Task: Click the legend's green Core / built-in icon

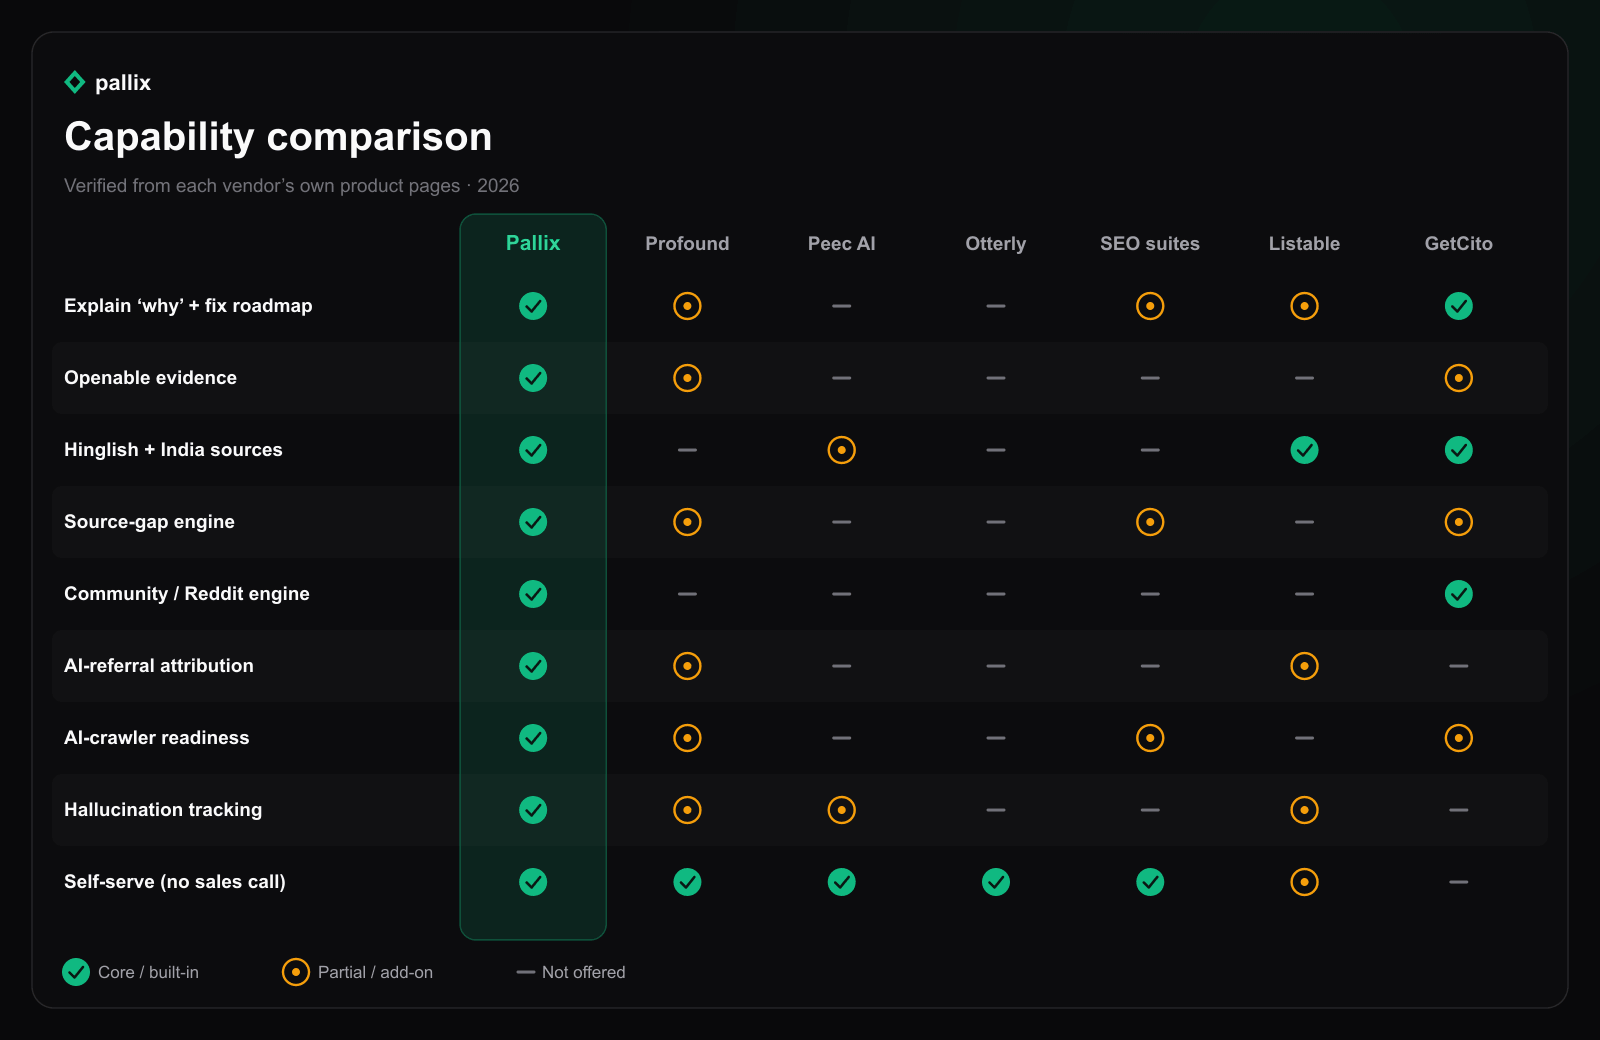Action: 76,972
